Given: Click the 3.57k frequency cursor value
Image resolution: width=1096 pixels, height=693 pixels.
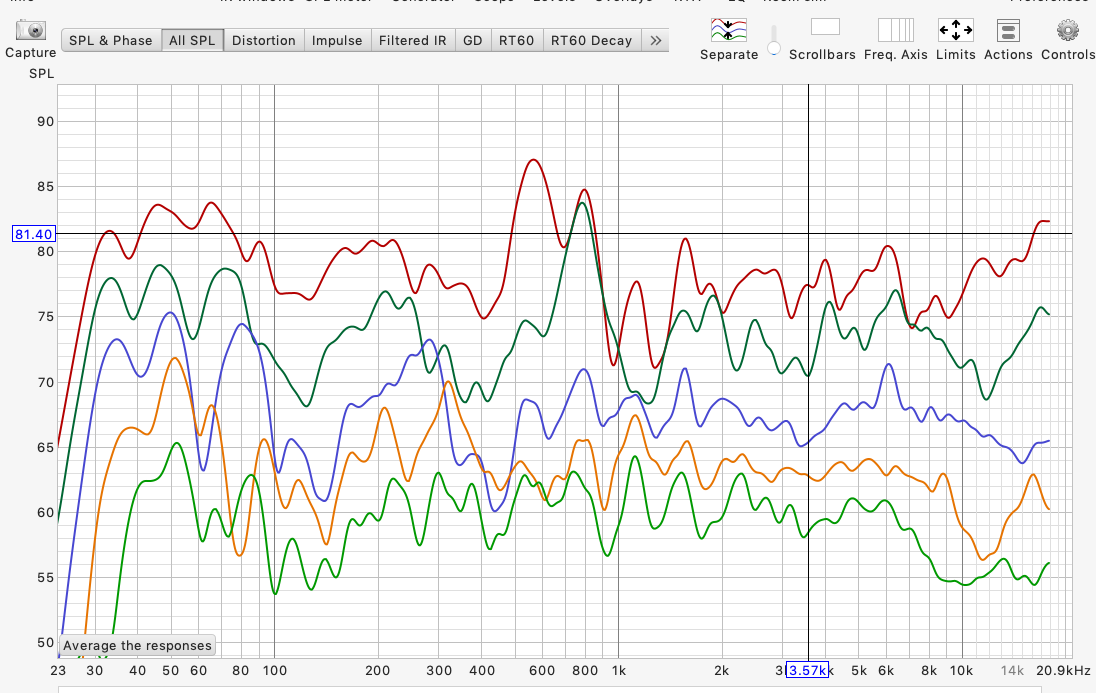Looking at the screenshot, I should (x=807, y=670).
